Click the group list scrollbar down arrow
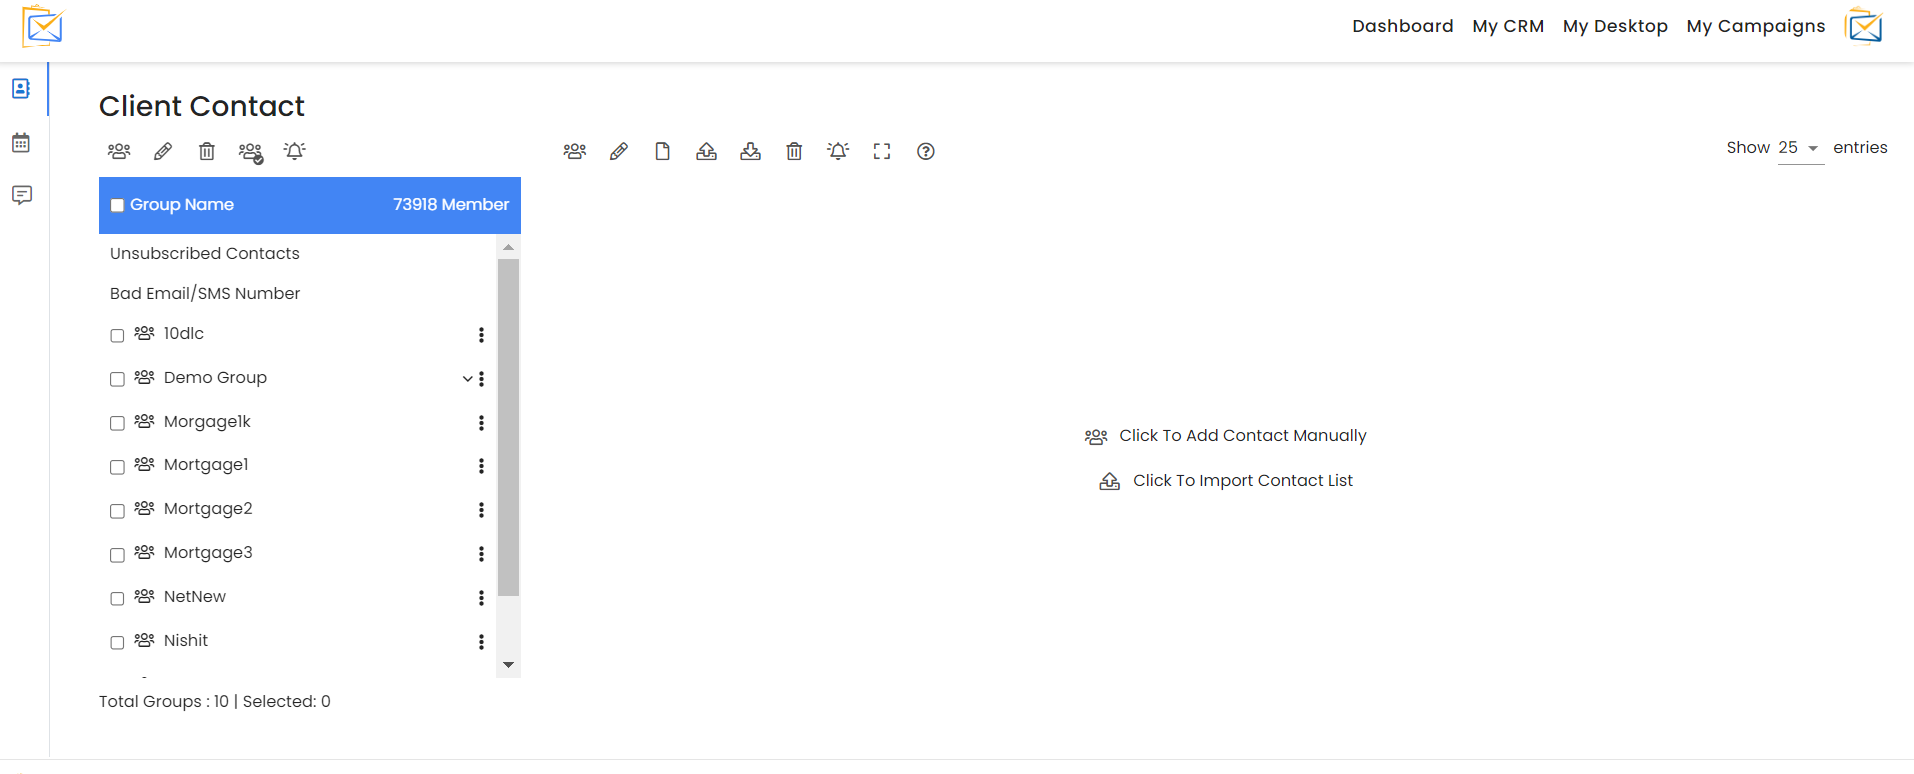The width and height of the screenshot is (1914, 774). point(508,665)
